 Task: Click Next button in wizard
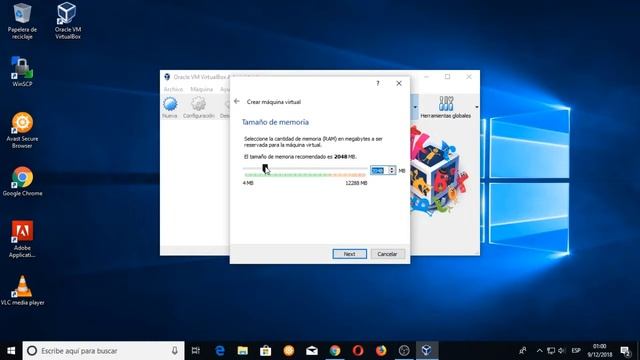coord(349,254)
